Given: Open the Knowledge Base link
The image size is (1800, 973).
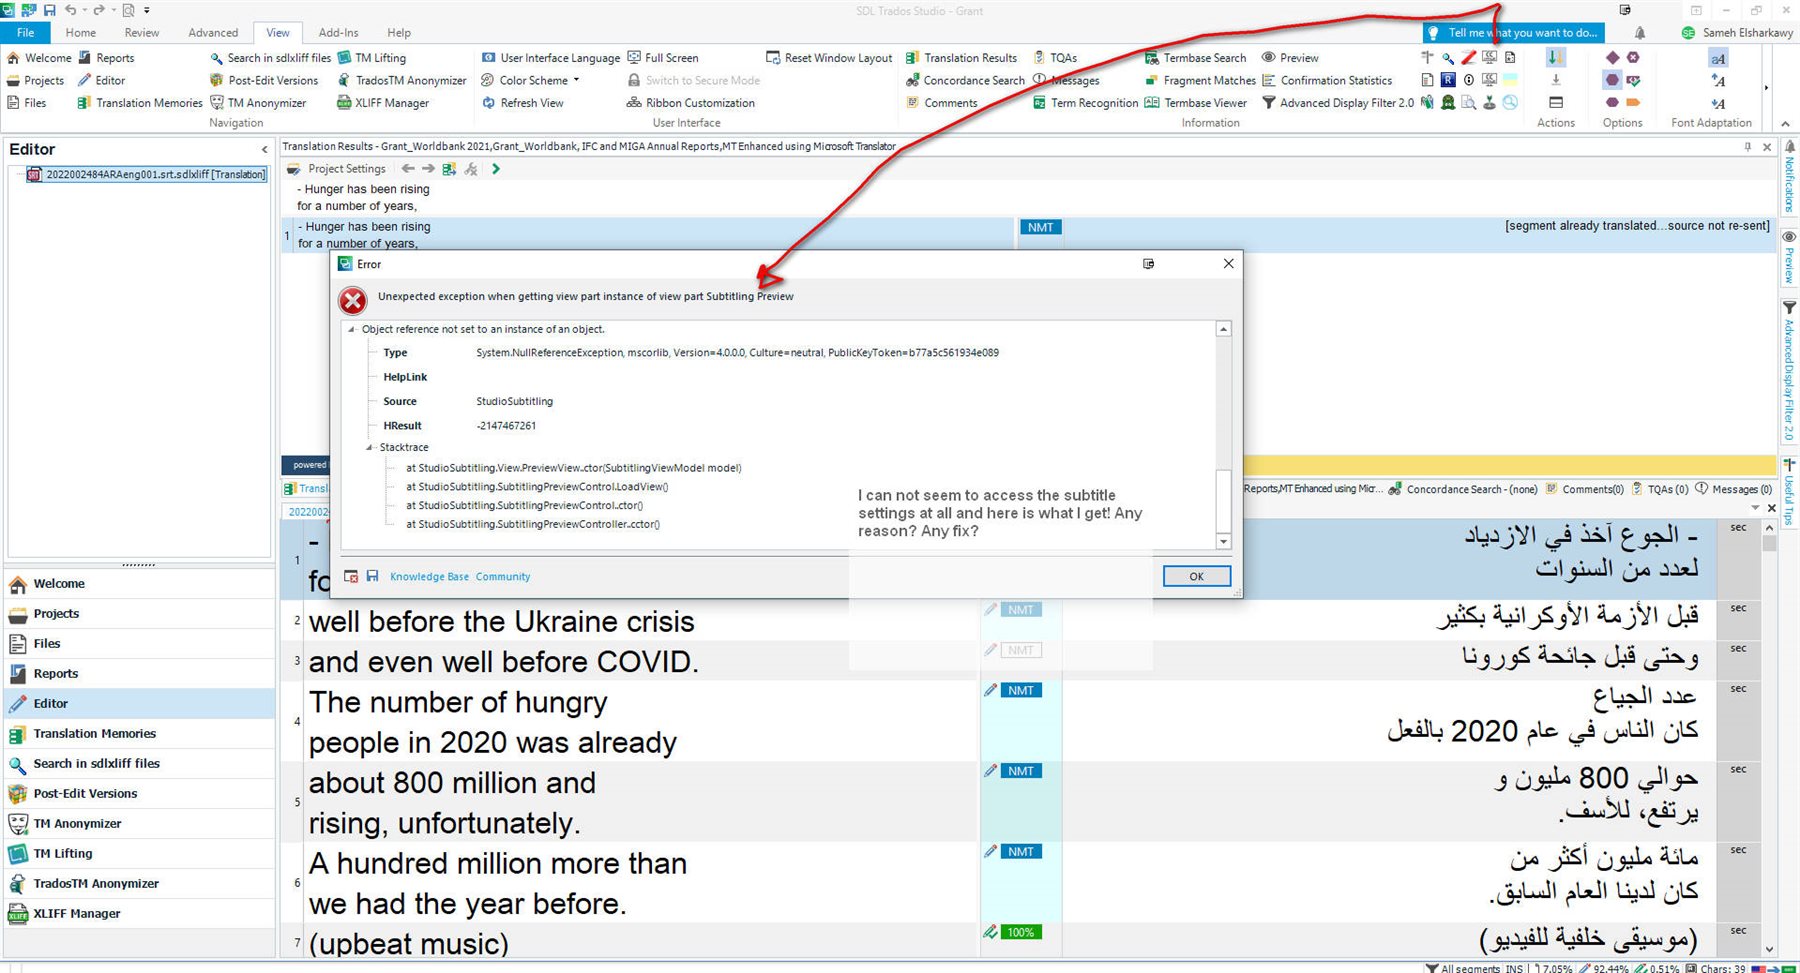Looking at the screenshot, I should tap(429, 577).
